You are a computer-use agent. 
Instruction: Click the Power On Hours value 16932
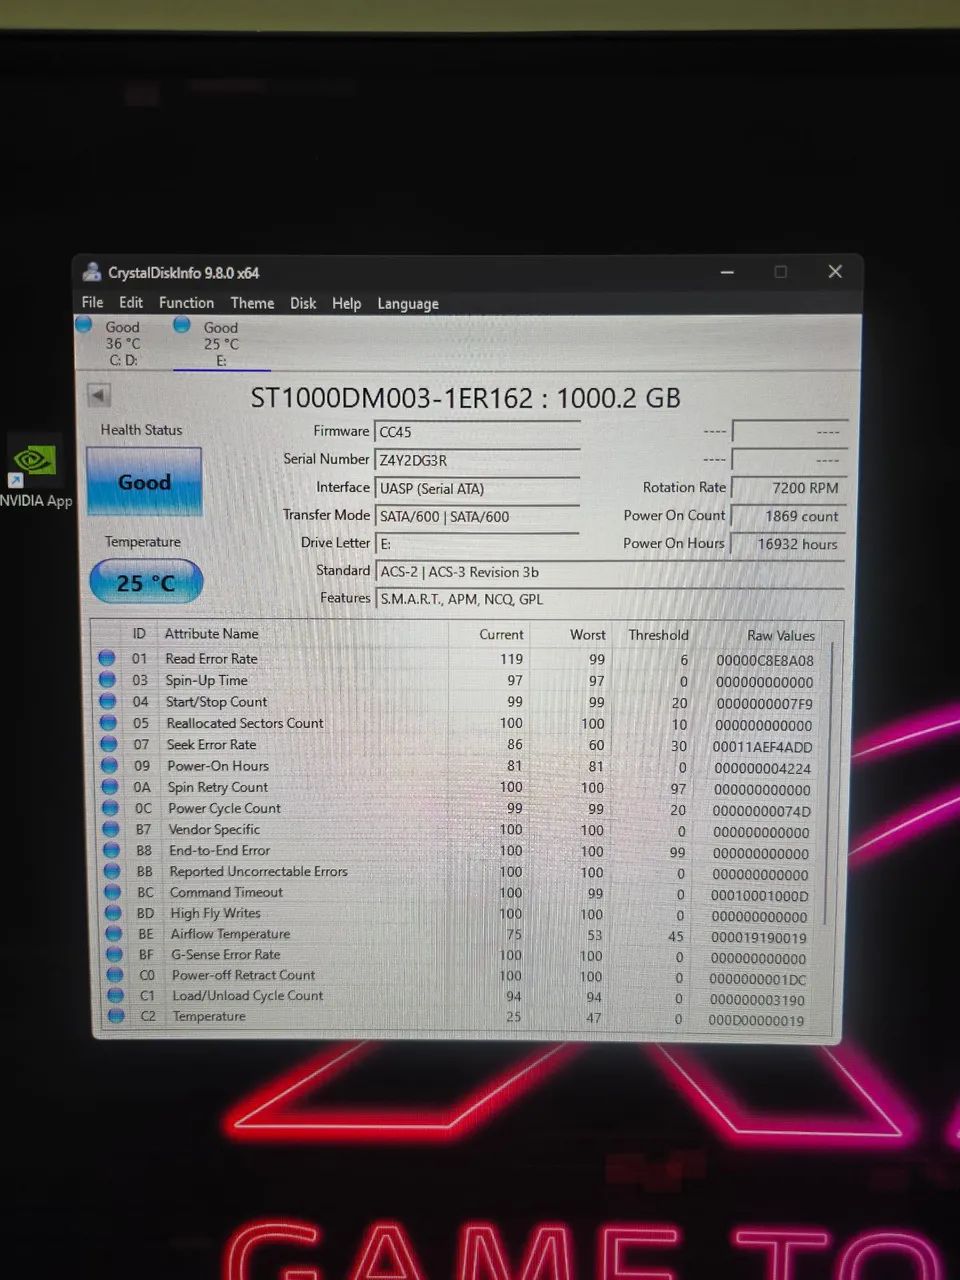click(790, 544)
